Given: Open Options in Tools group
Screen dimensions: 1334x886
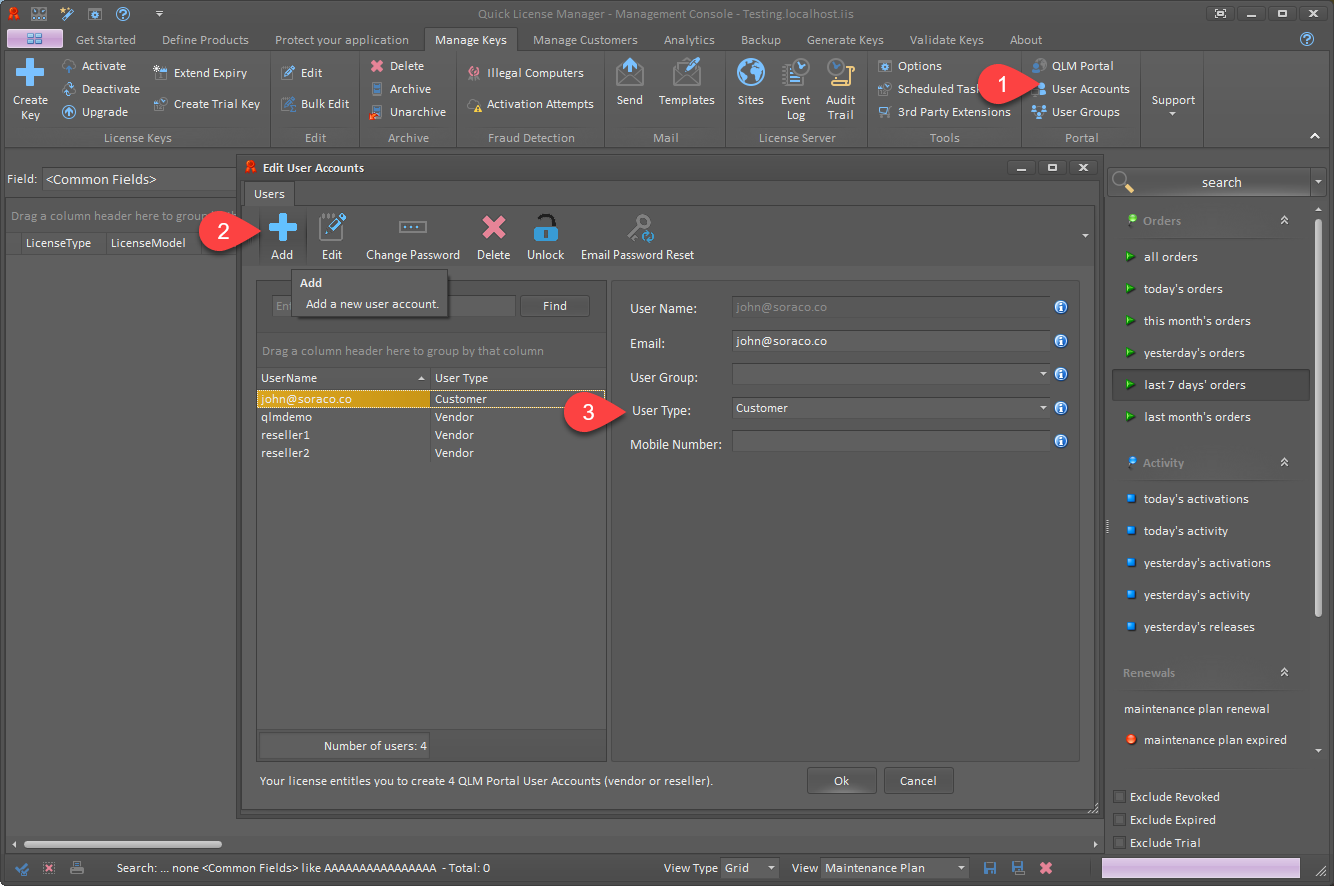Looking at the screenshot, I should click(910, 66).
